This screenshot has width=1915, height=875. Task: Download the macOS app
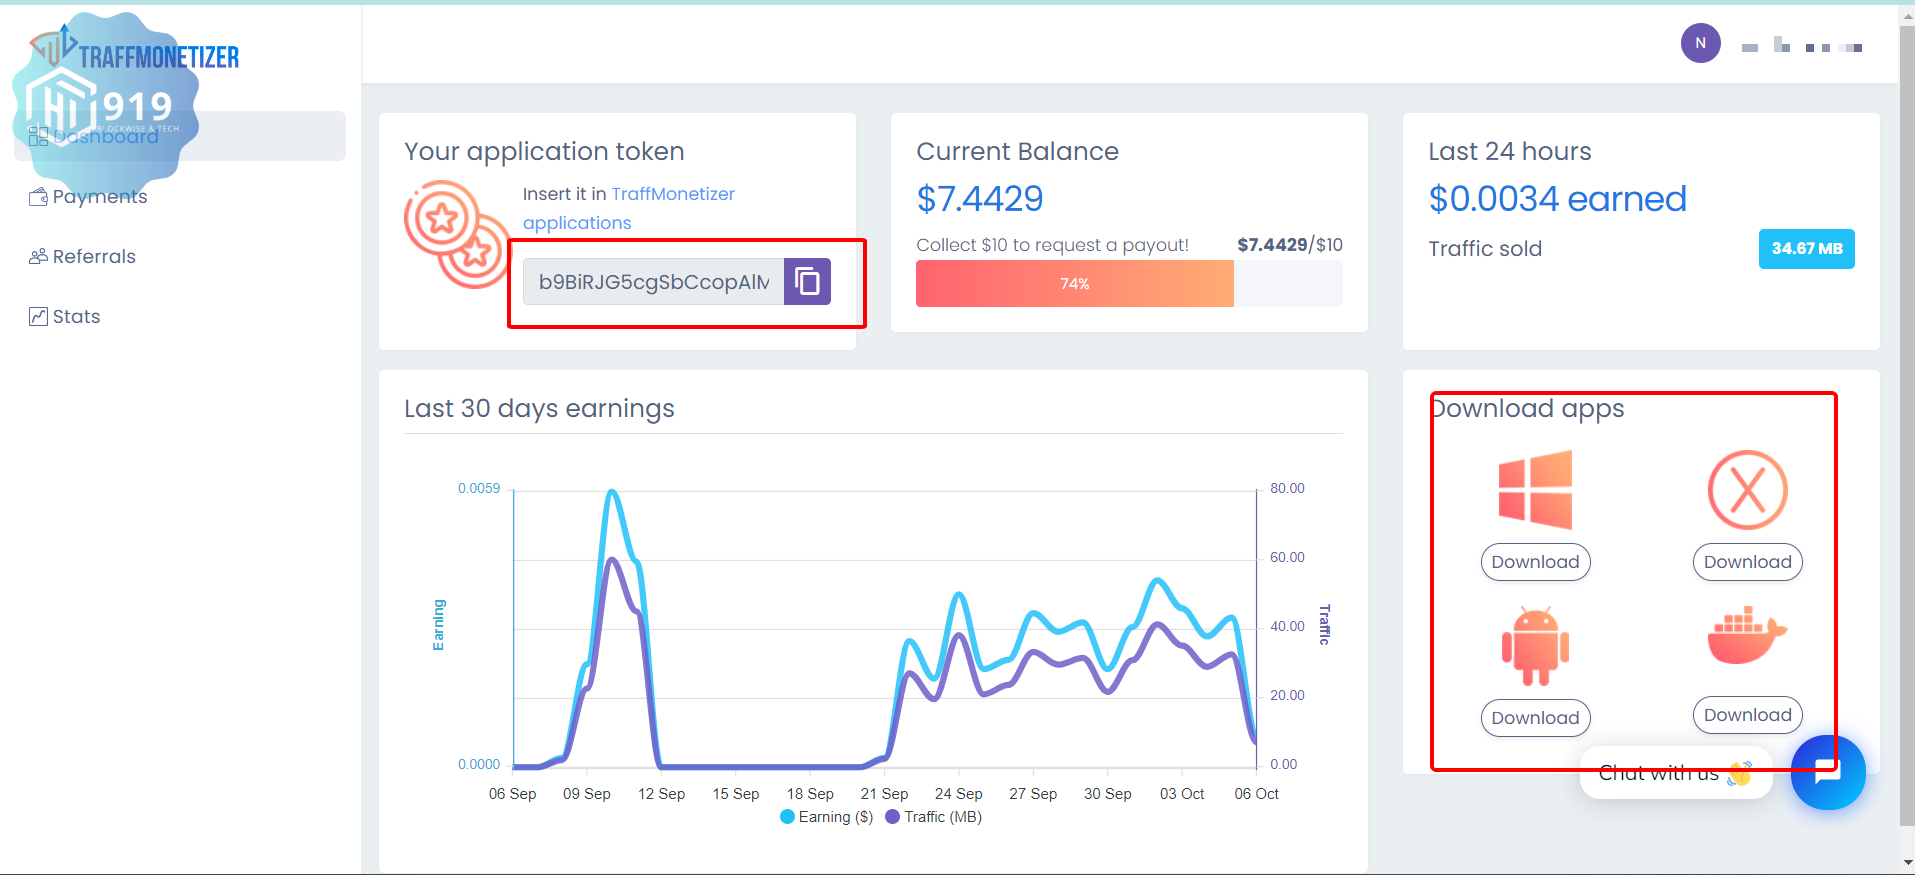point(1747,562)
